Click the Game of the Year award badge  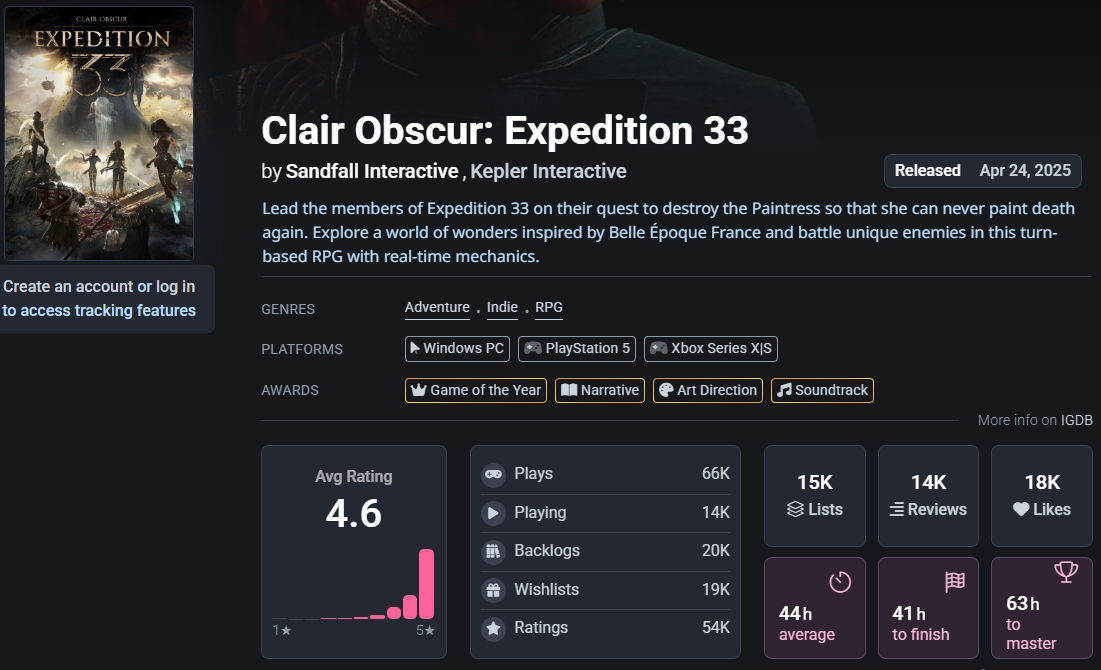476,390
